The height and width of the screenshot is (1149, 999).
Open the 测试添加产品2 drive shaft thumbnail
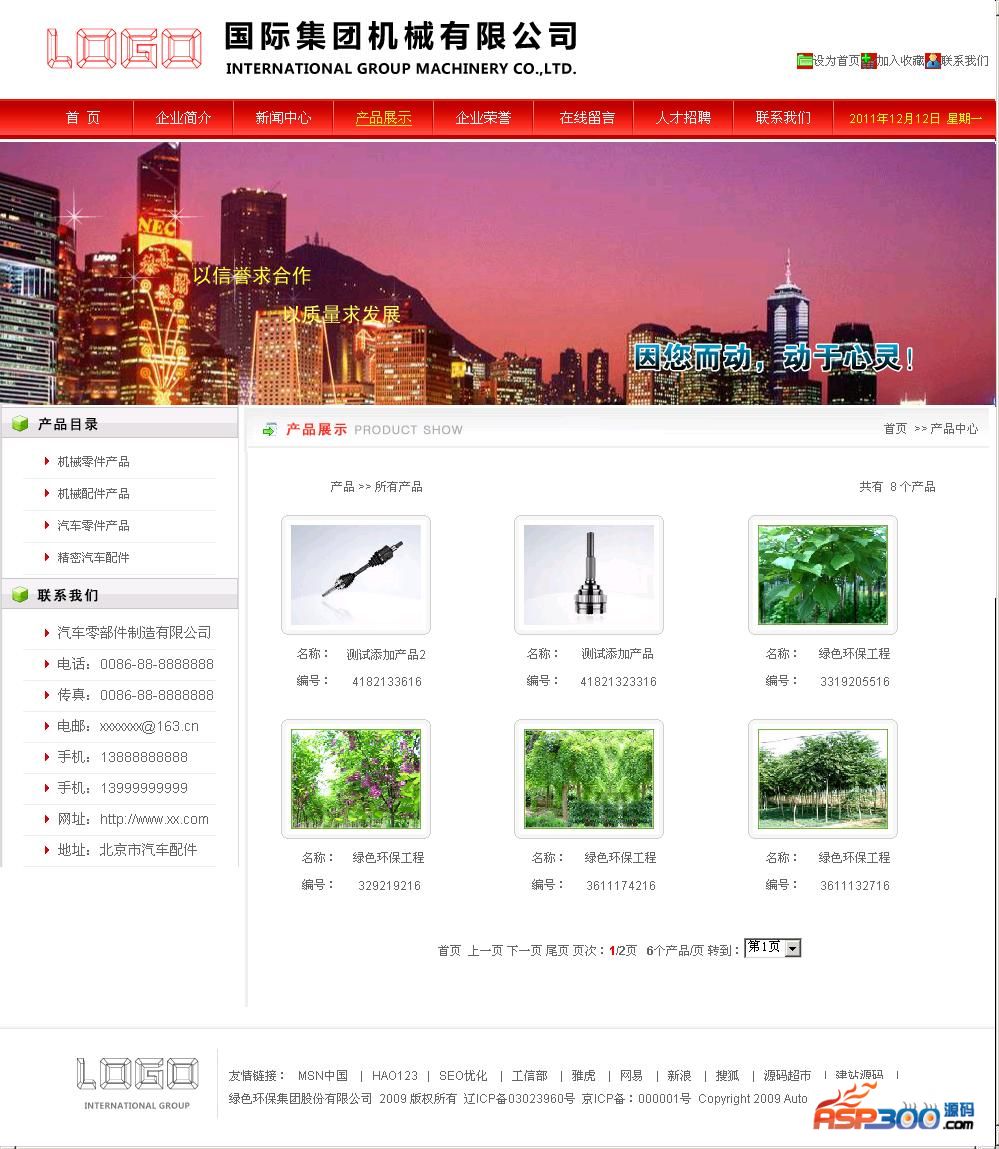[x=355, y=574]
